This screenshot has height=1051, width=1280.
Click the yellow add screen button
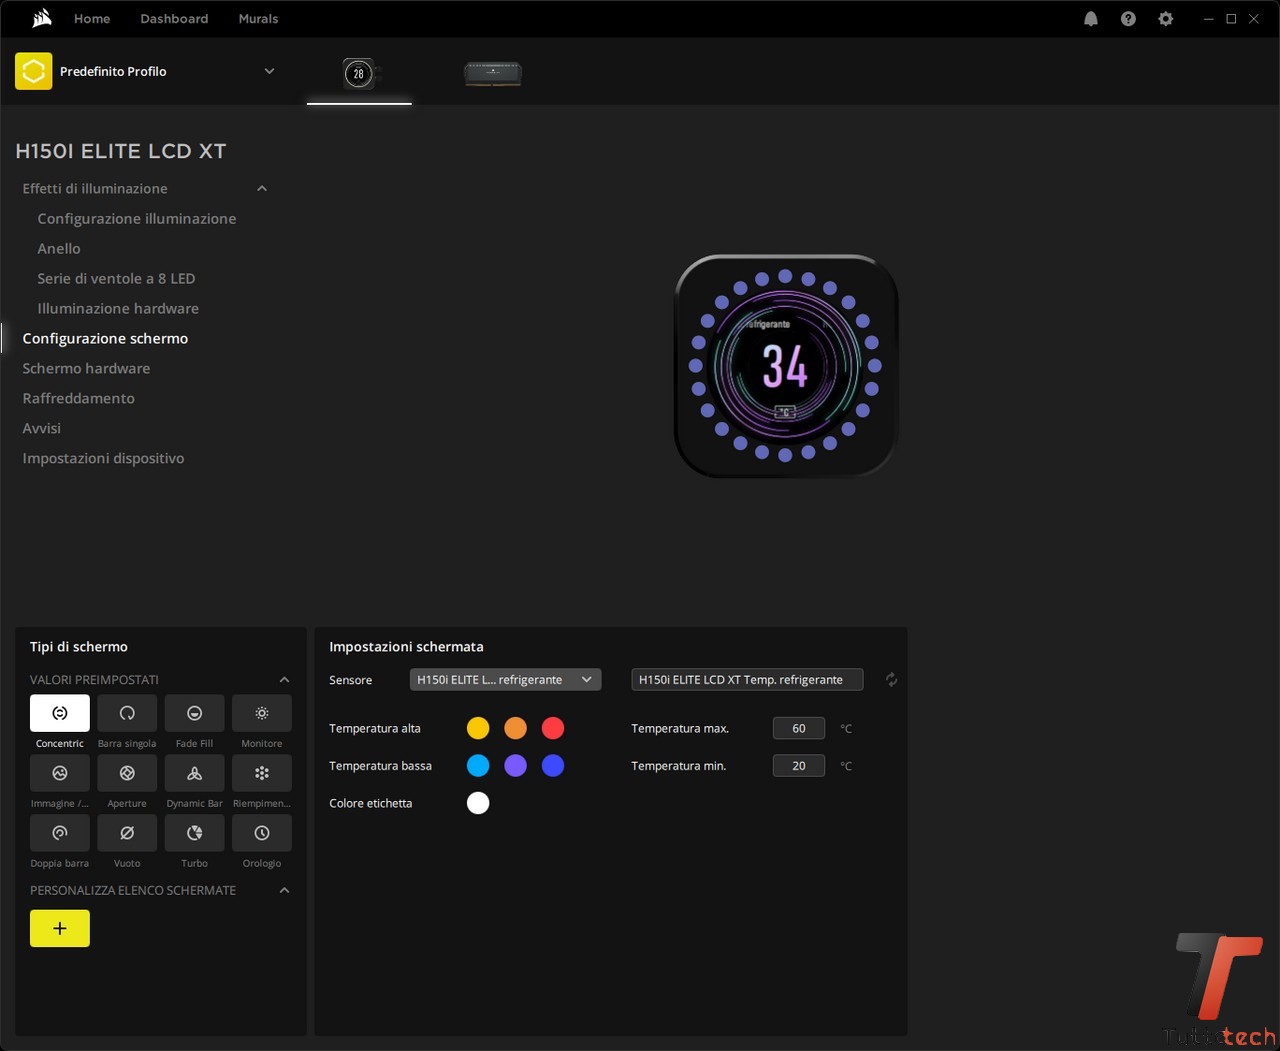tap(60, 928)
